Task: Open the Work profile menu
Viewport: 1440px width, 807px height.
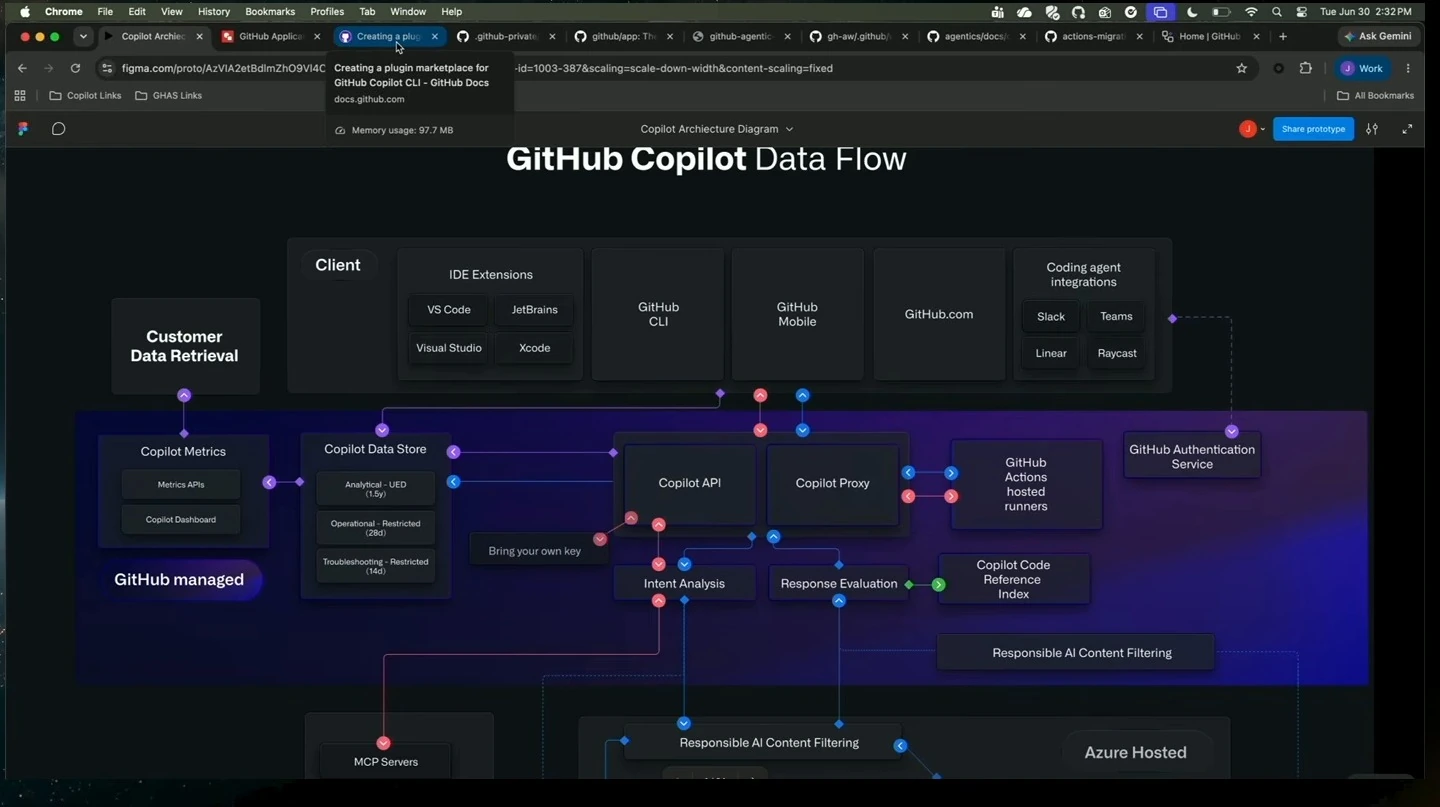Action: pos(1362,68)
